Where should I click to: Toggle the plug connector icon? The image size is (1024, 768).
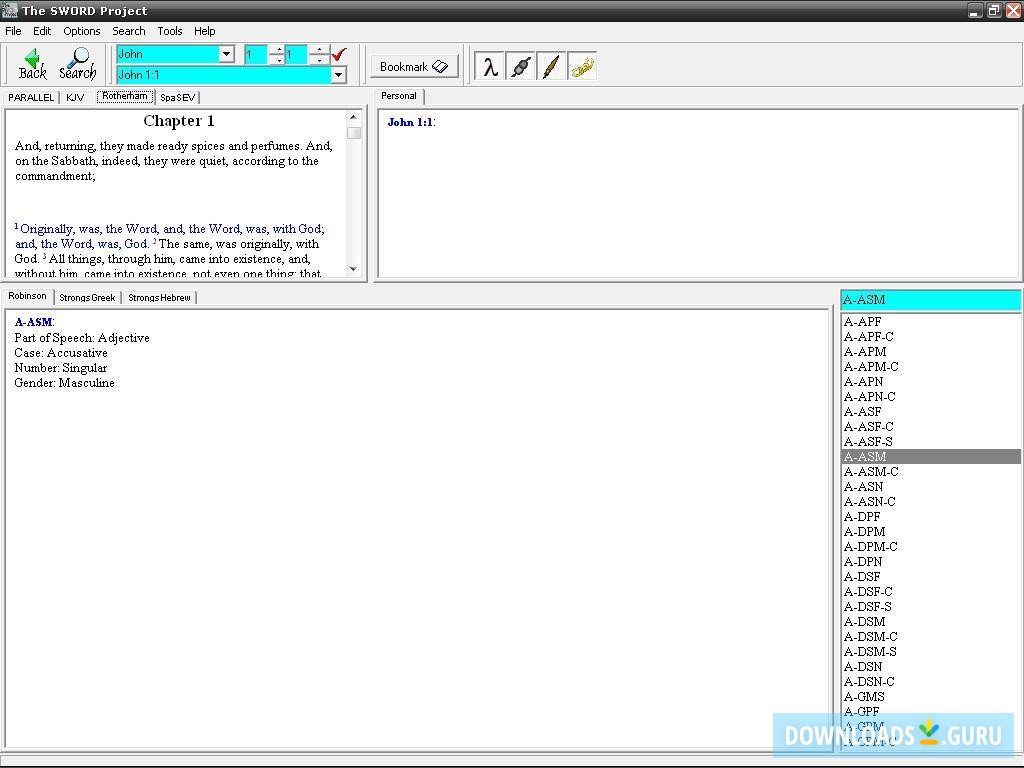point(520,67)
